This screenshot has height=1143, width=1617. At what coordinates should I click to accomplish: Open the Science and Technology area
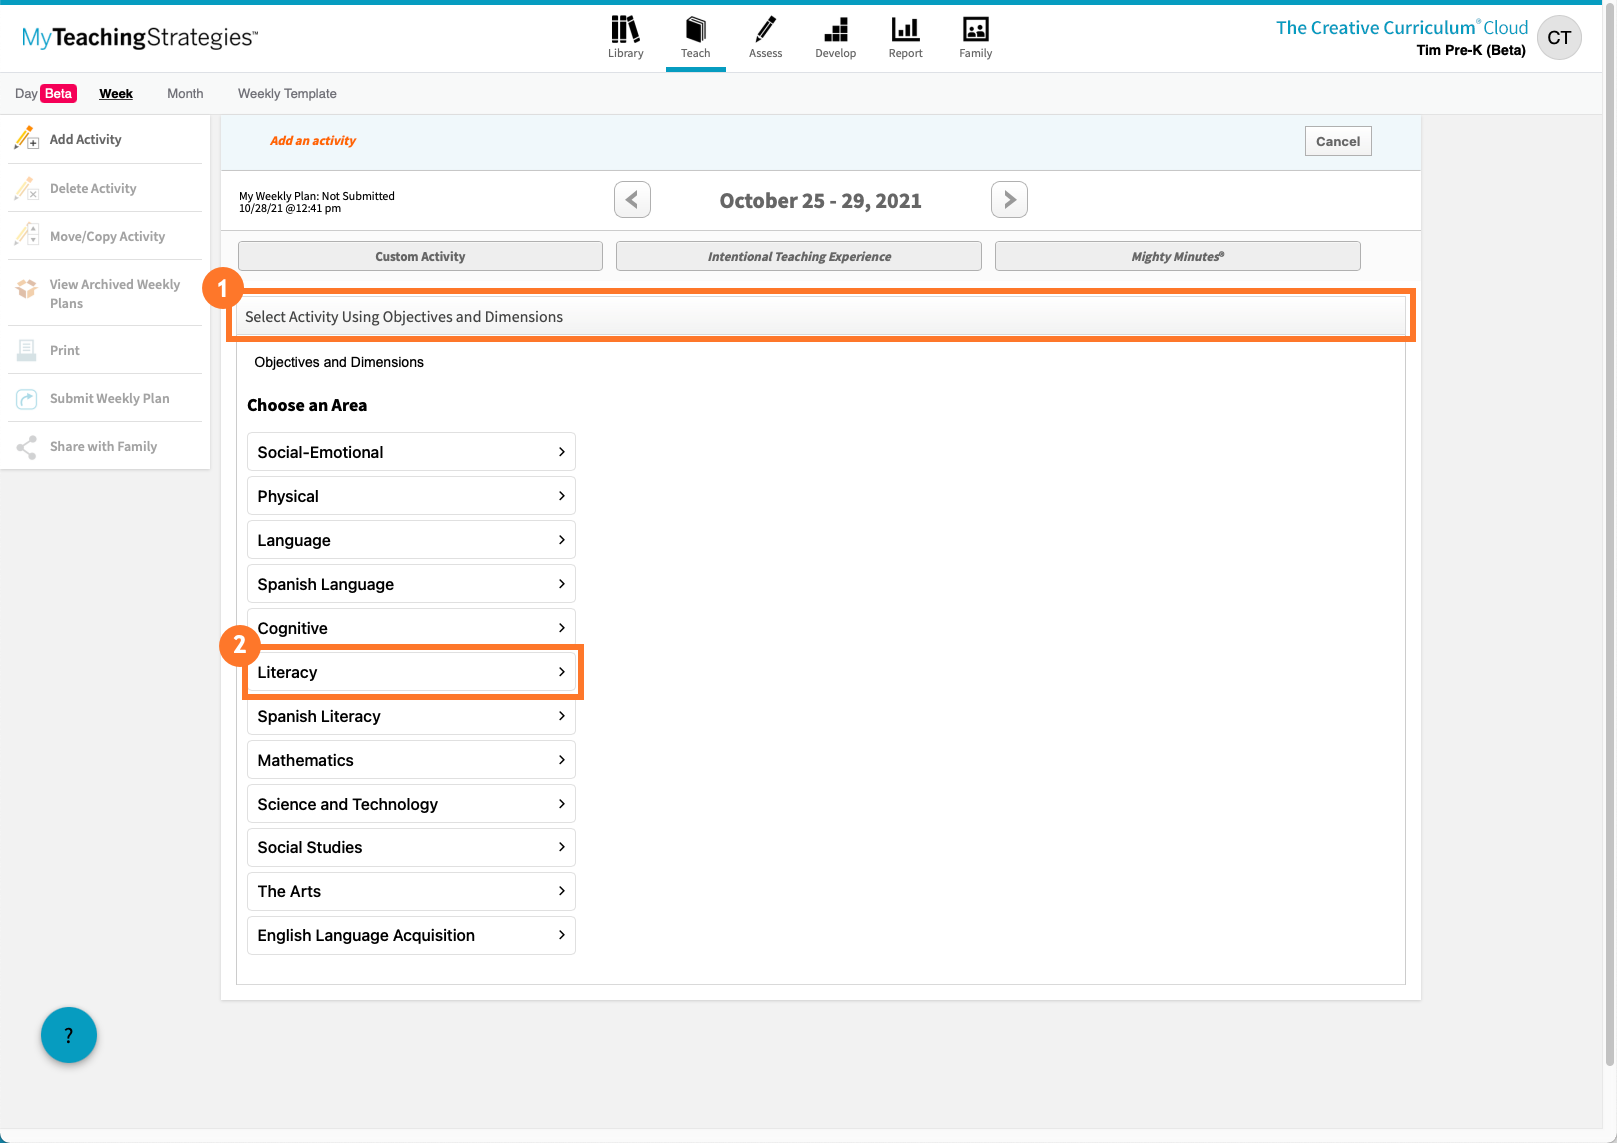click(x=411, y=804)
